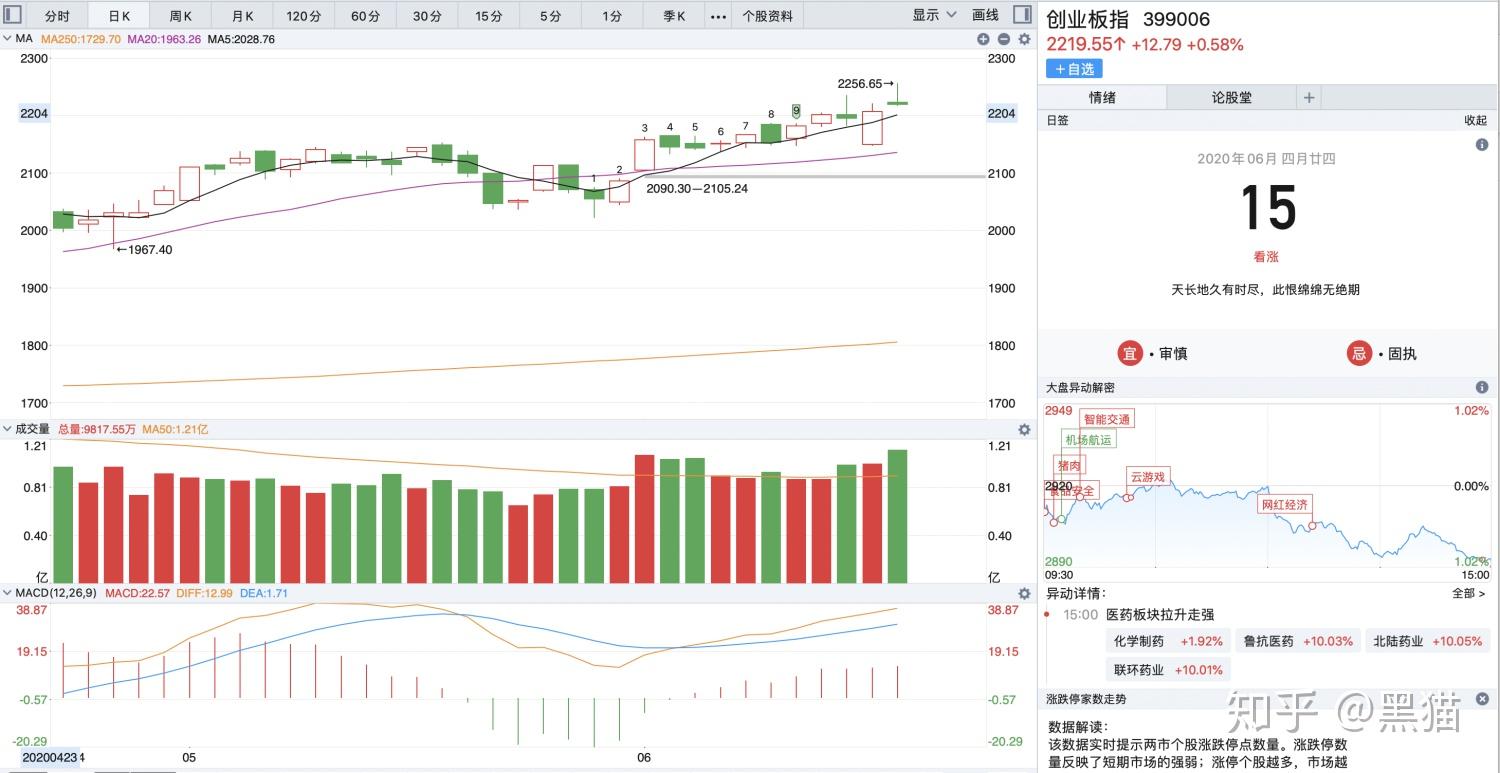Open MACD panel settings gear
This screenshot has width=1500, height=773.
coord(1024,594)
